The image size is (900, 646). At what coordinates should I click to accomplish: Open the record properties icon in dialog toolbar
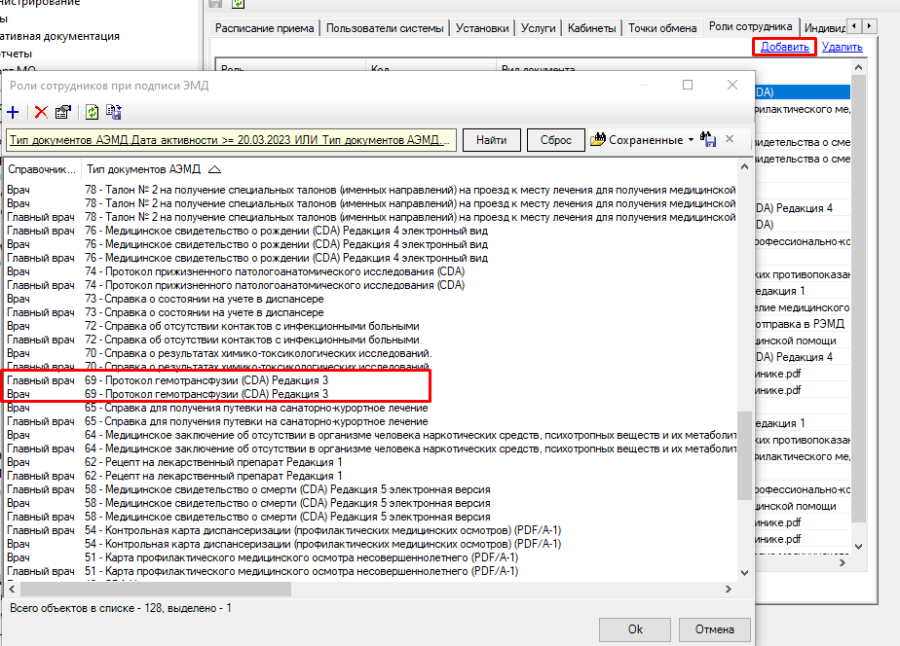[x=63, y=112]
